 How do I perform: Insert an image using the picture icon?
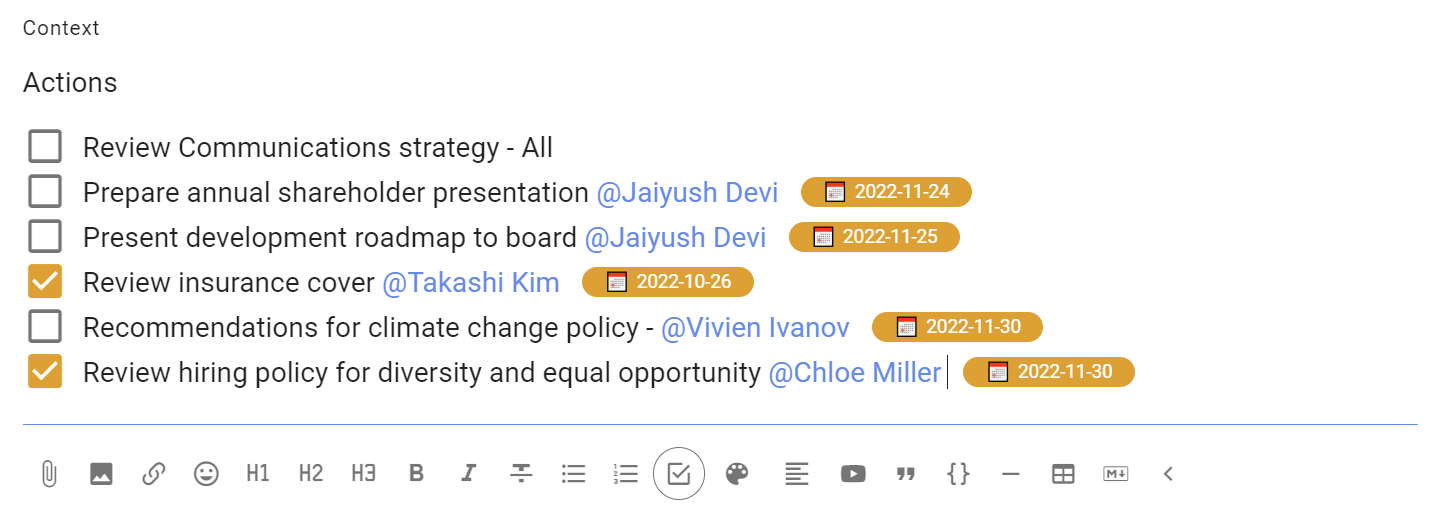tap(101, 474)
